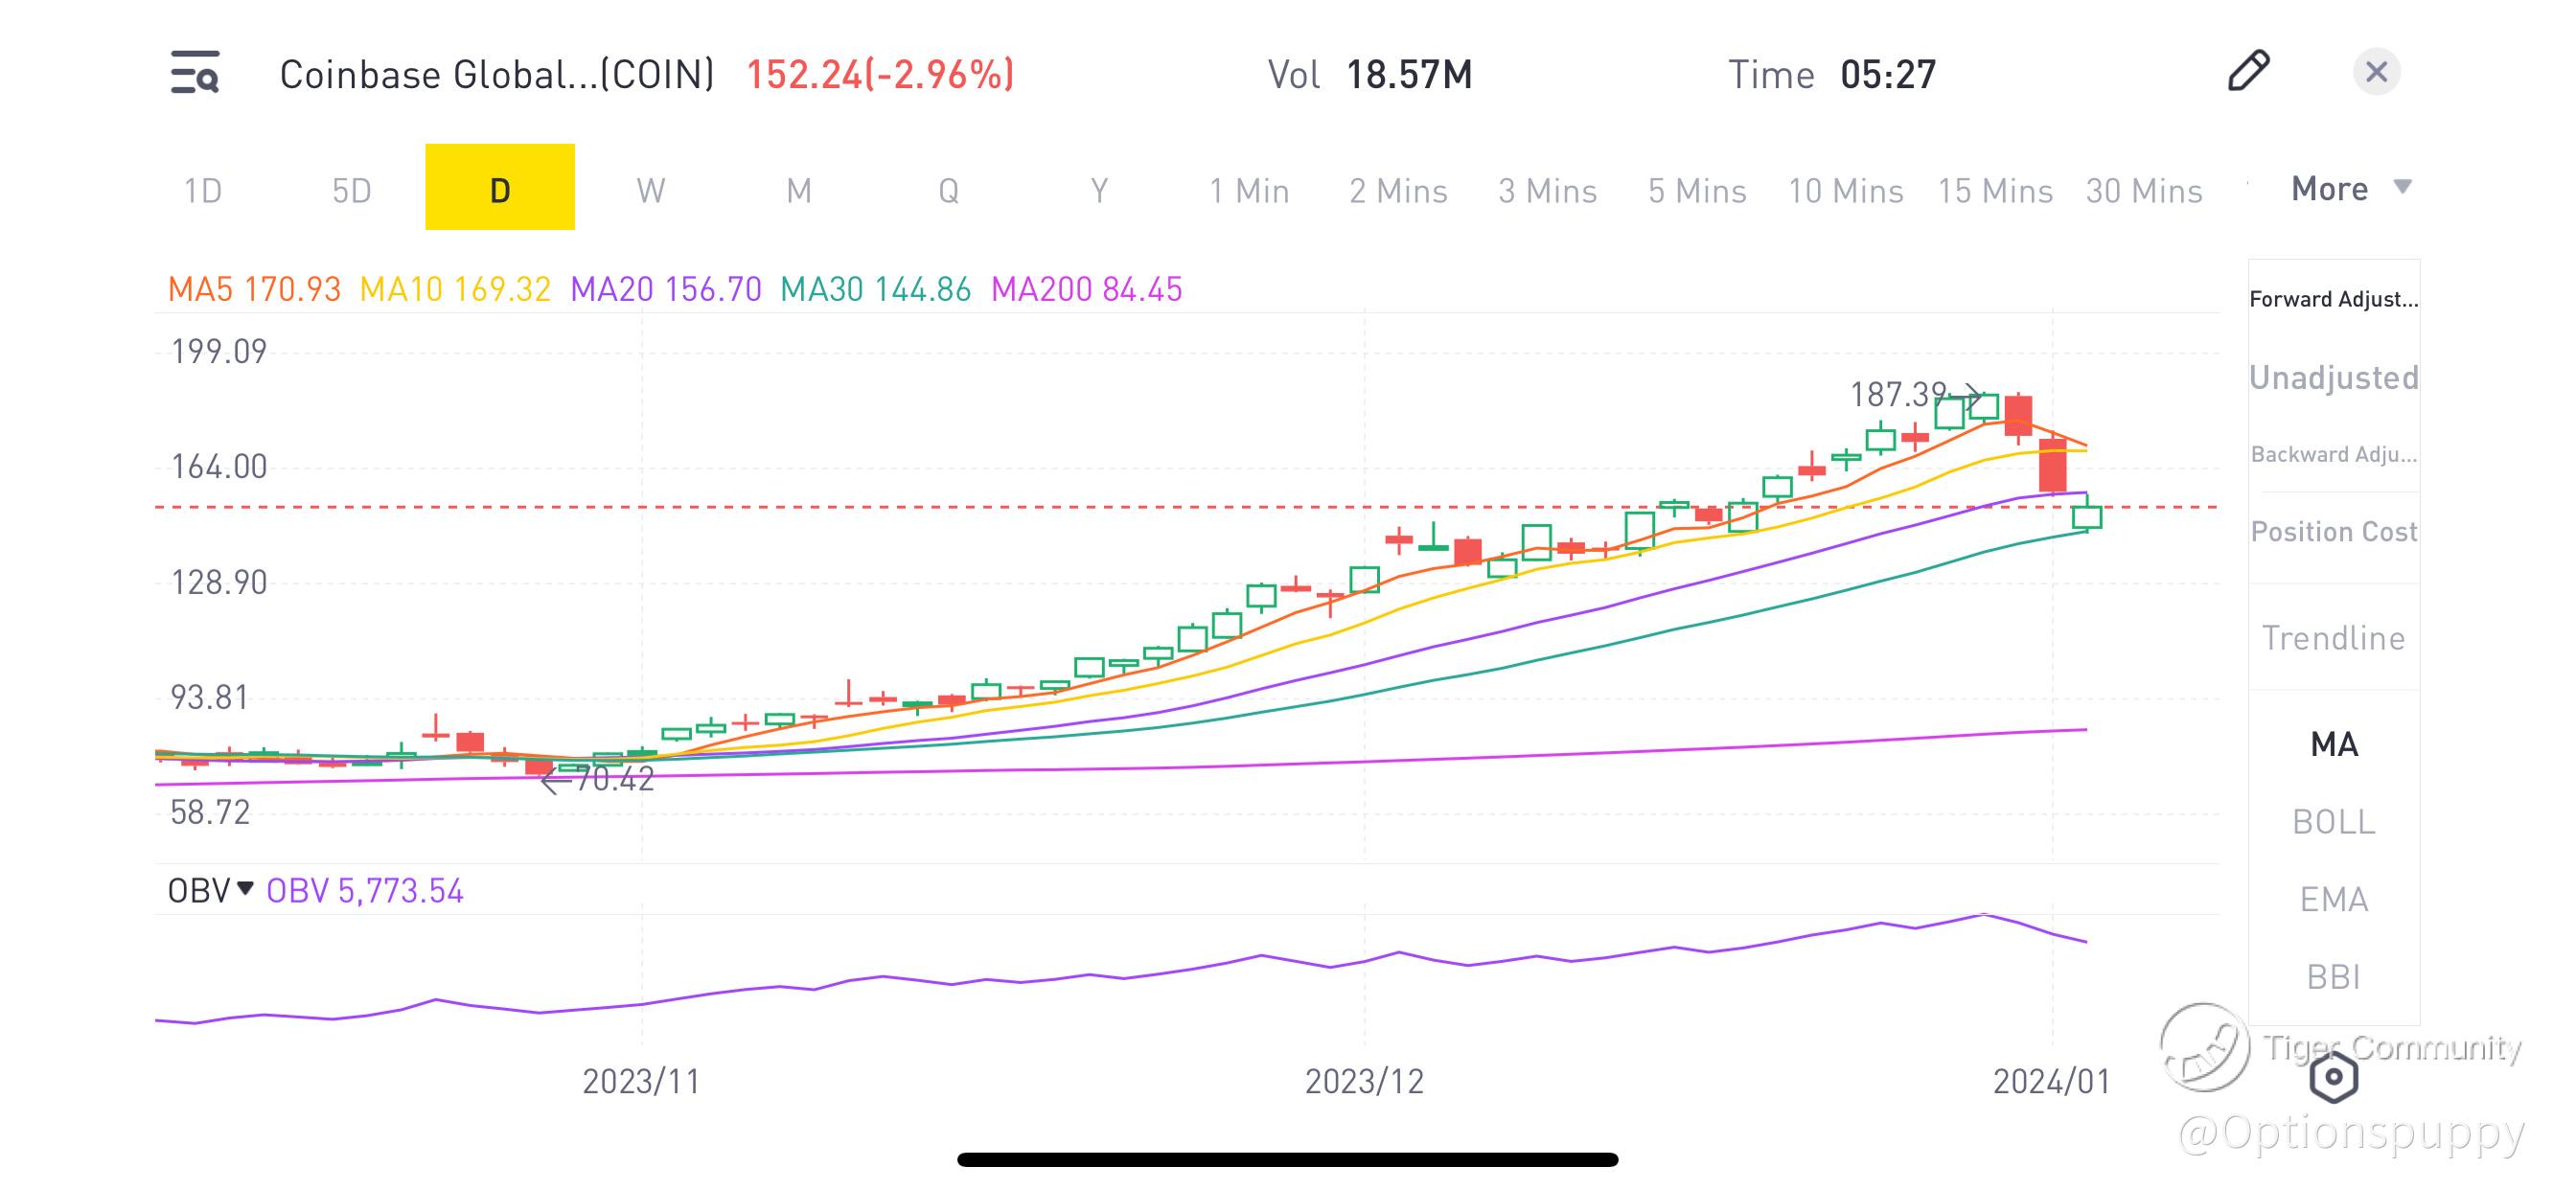Toggle Position Cost line display
This screenshot has width=2576, height=1190.
[2333, 531]
